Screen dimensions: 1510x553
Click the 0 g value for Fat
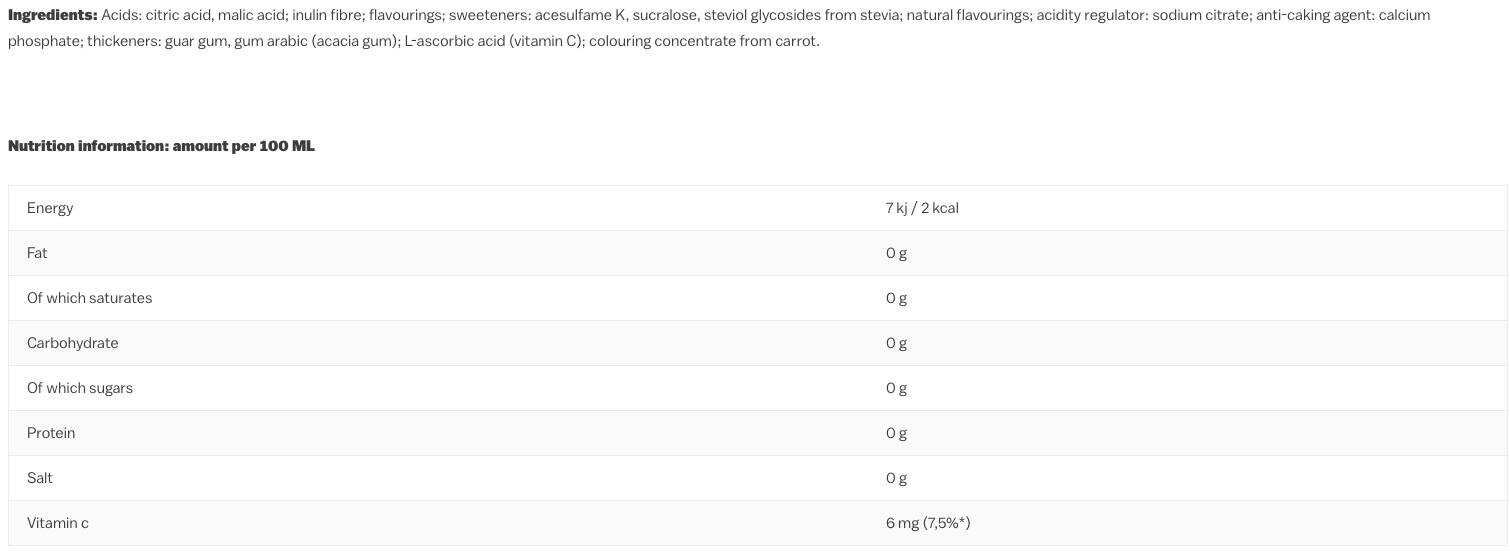(896, 253)
